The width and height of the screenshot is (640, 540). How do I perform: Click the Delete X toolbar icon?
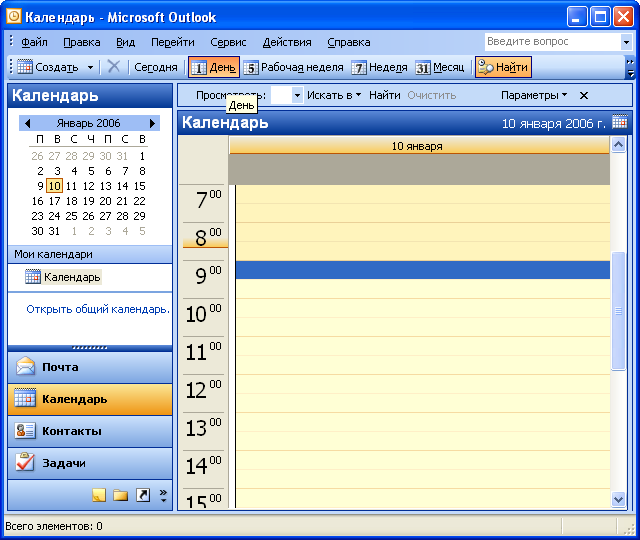(113, 67)
